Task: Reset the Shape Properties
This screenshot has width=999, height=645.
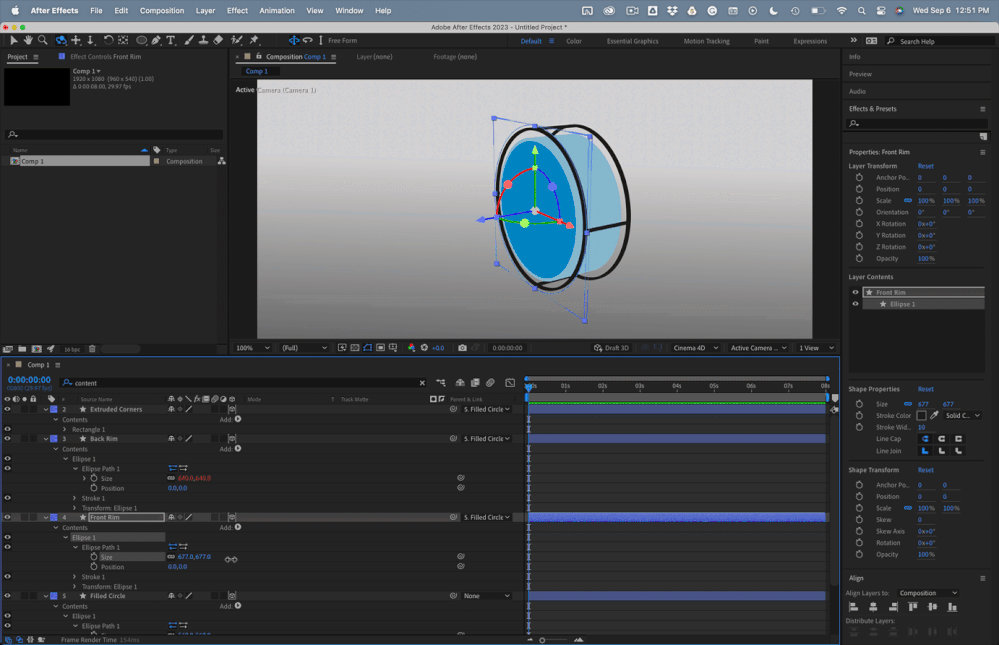Action: pyautogui.click(x=926, y=389)
